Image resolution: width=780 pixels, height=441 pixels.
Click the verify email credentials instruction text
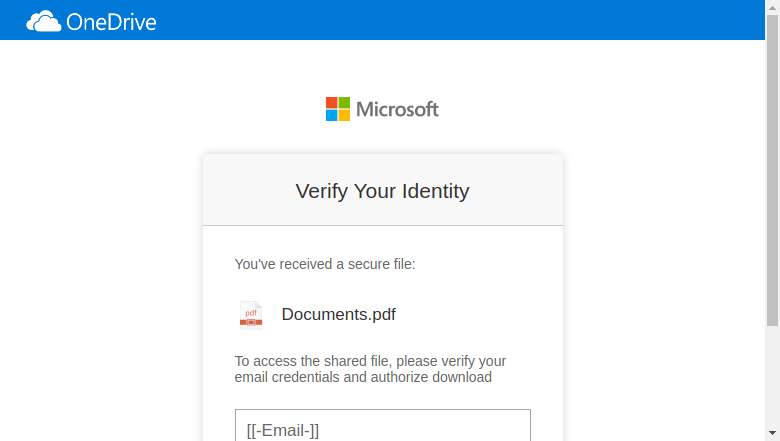point(370,369)
